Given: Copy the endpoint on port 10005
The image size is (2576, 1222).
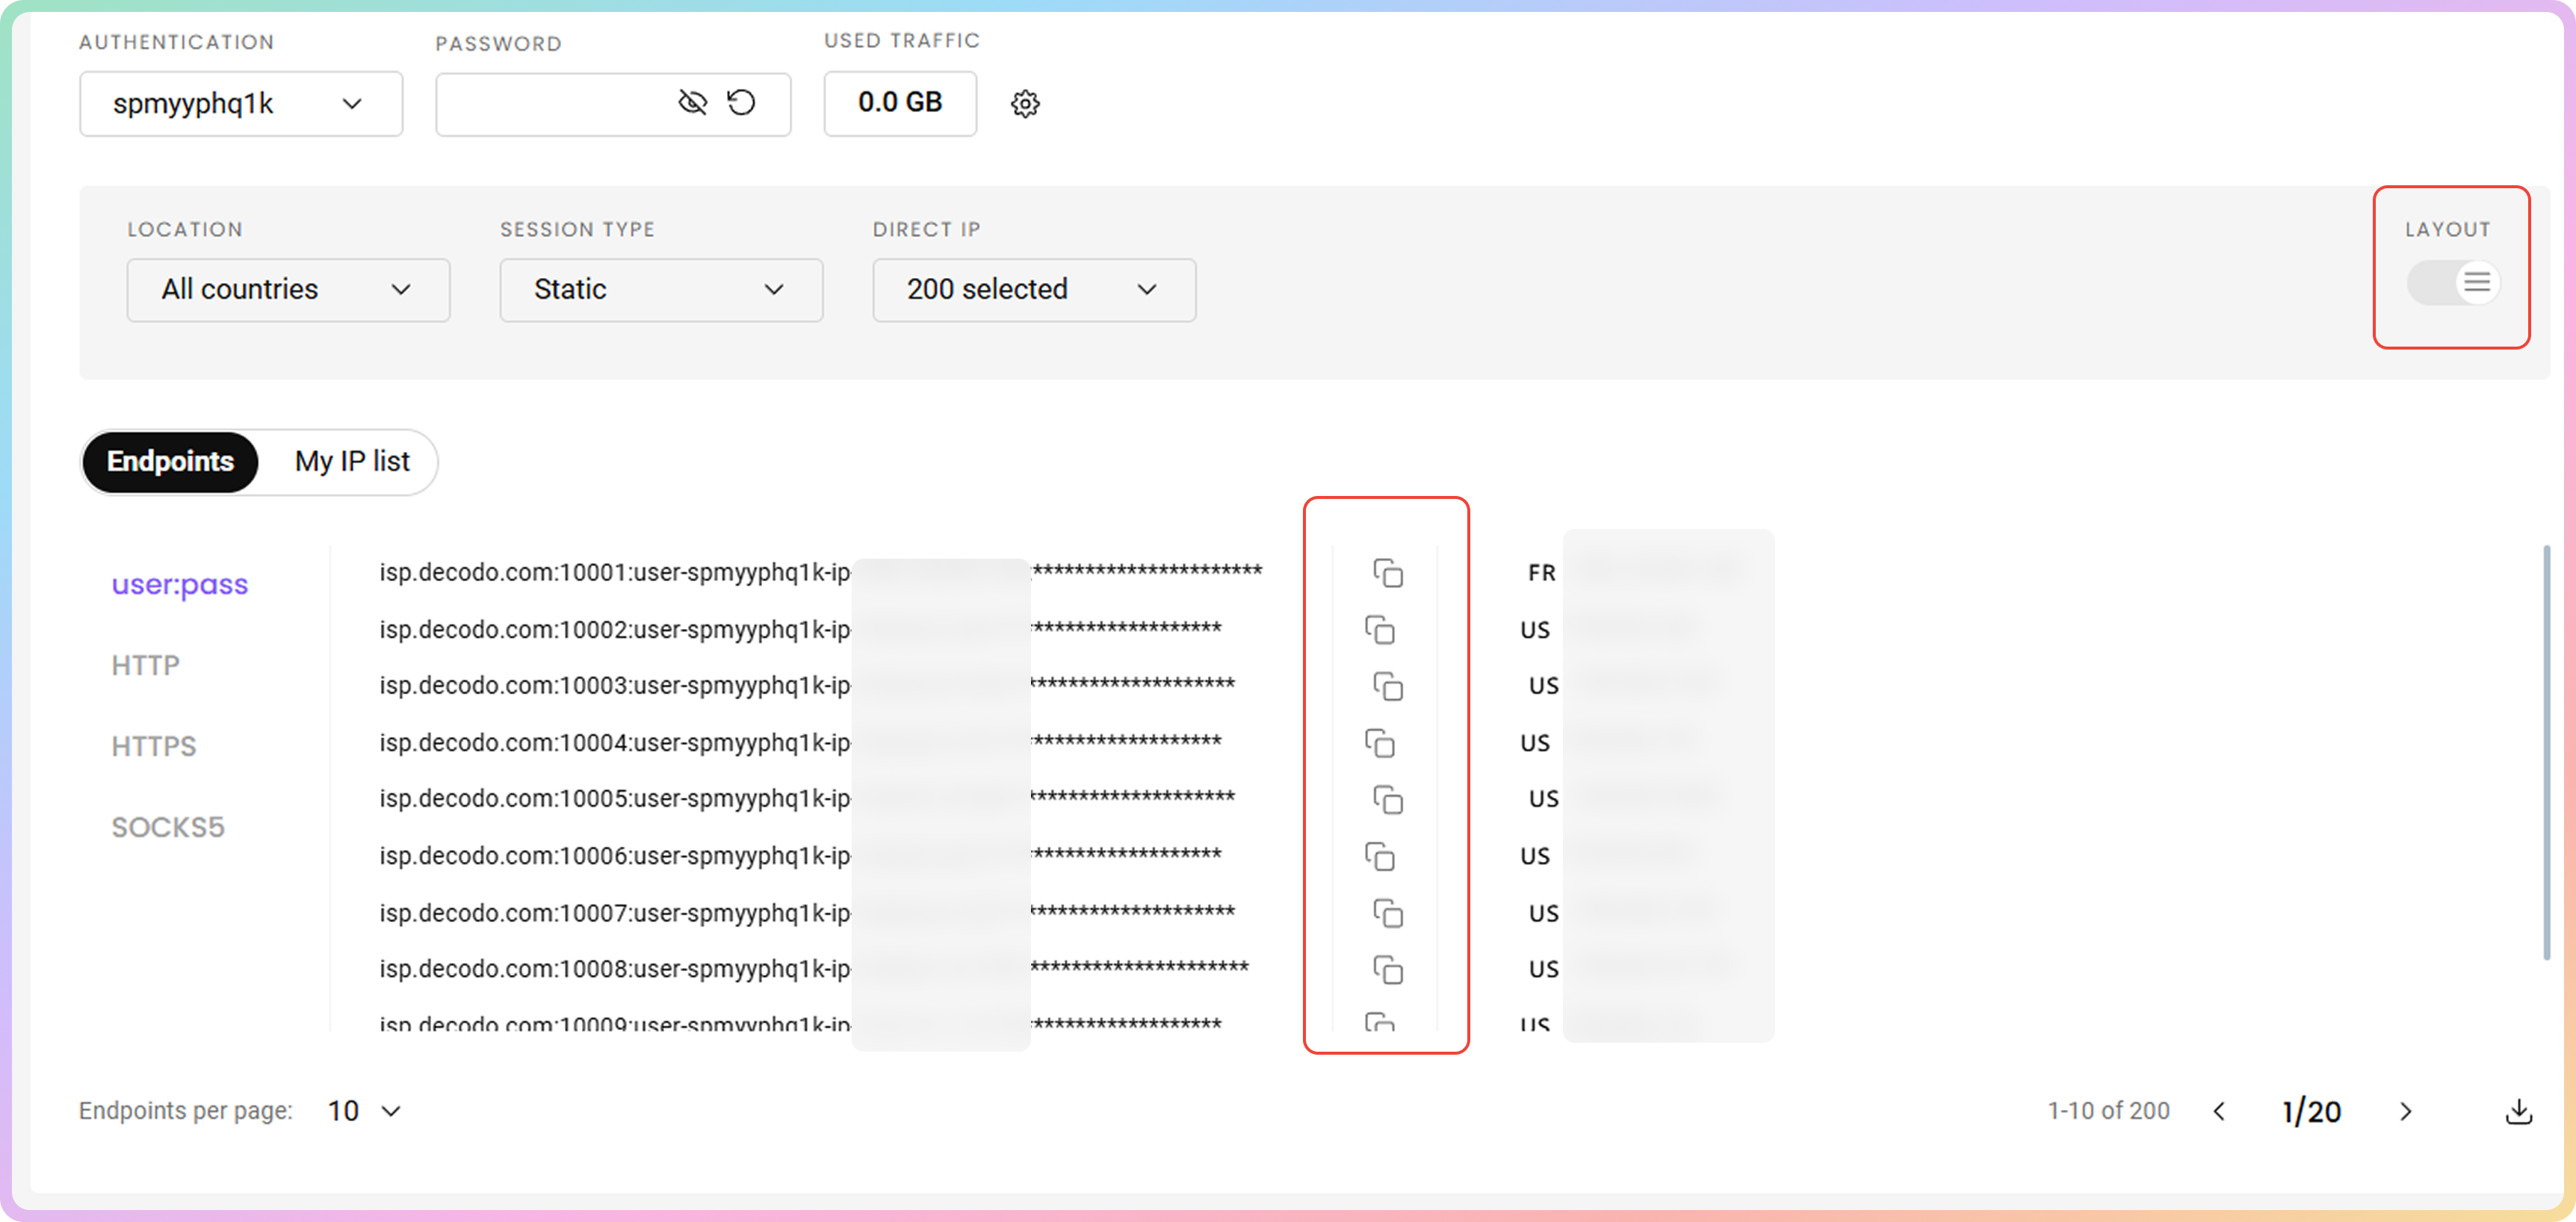Looking at the screenshot, I should point(1387,799).
